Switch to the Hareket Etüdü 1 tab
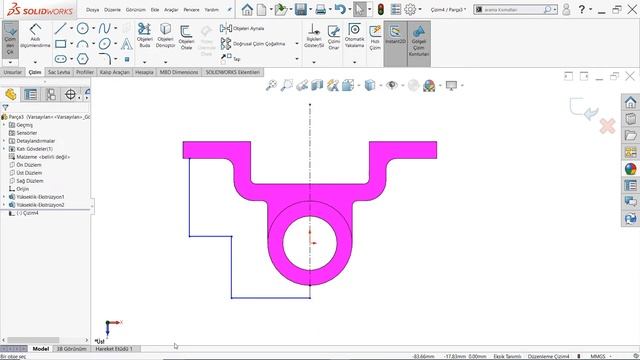Viewport: 640px width, 360px height. [x=114, y=349]
